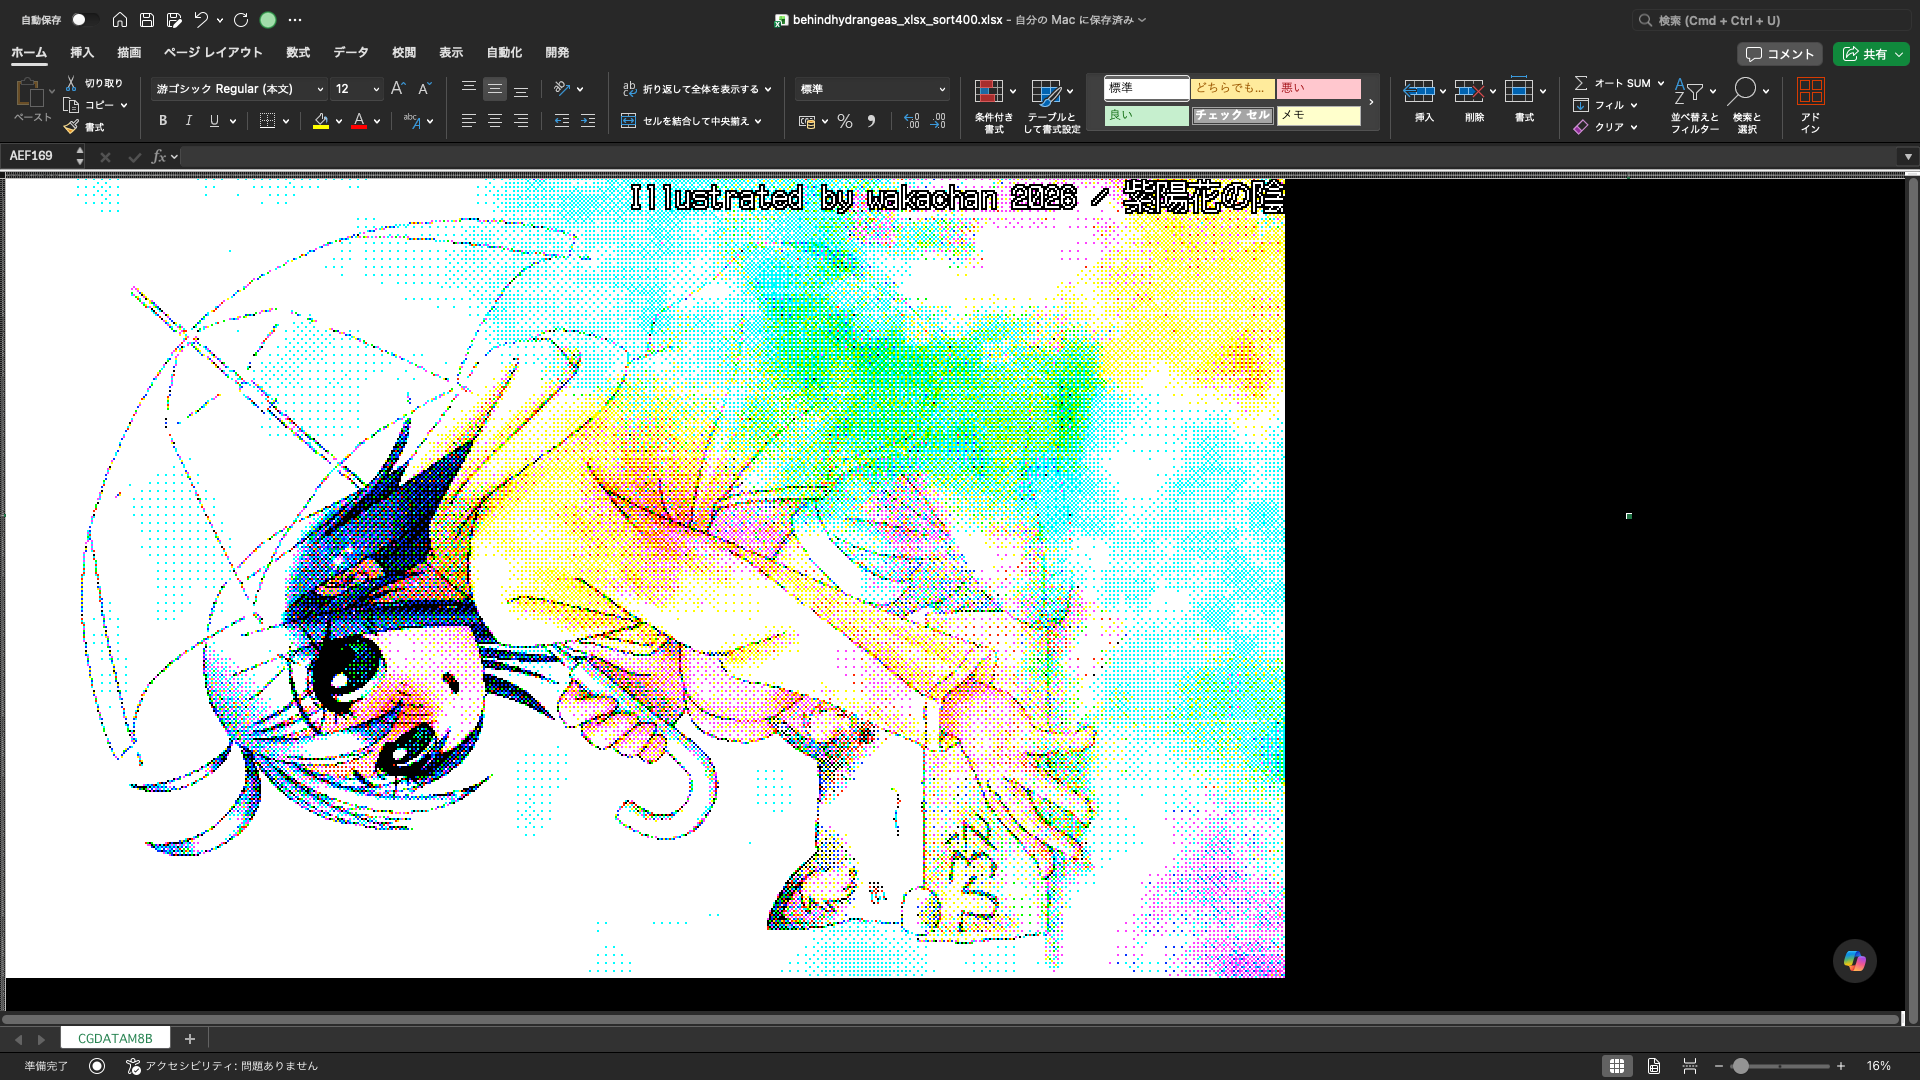Open the font size 12 dropdown
The height and width of the screenshot is (1080, 1920).
point(357,89)
